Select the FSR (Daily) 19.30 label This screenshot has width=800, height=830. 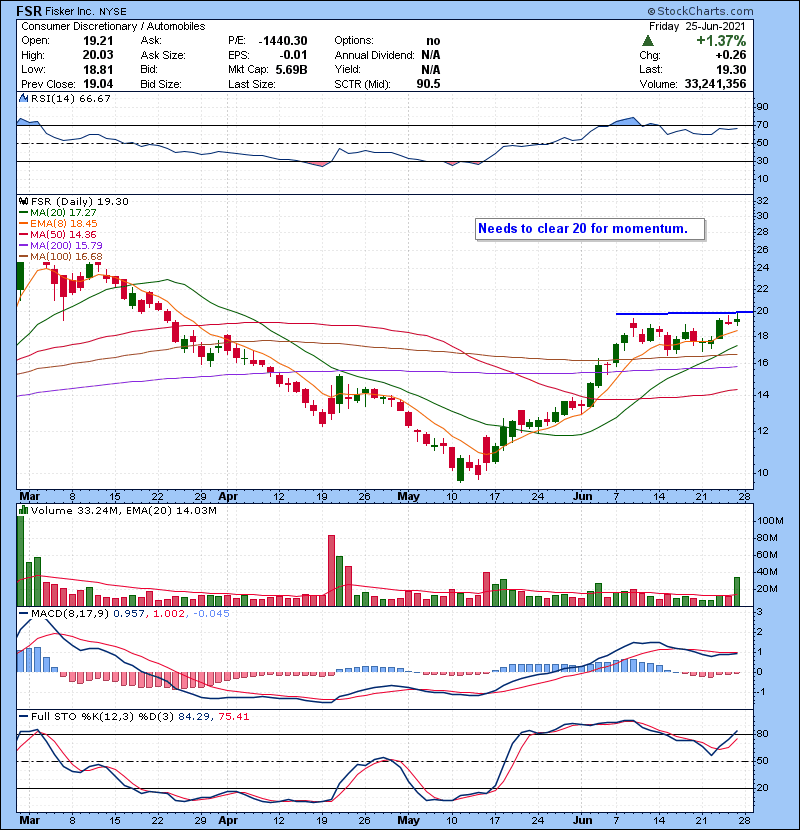(x=79, y=201)
